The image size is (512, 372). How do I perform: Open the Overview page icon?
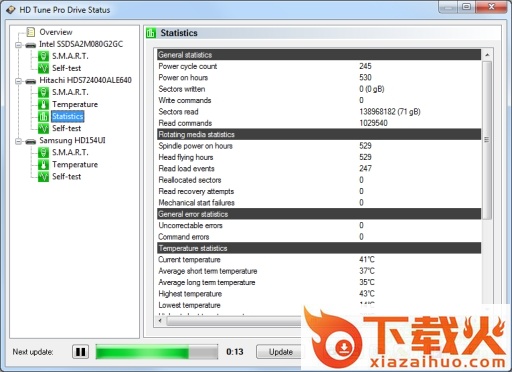click(x=31, y=32)
